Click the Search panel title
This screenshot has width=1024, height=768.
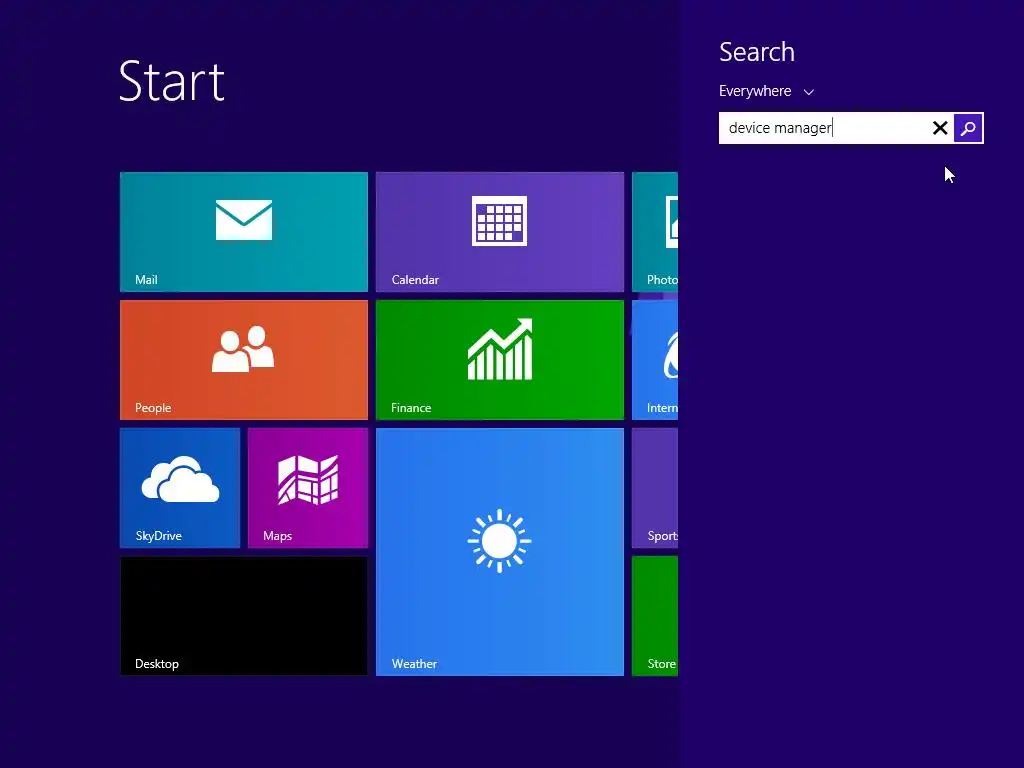[757, 52]
